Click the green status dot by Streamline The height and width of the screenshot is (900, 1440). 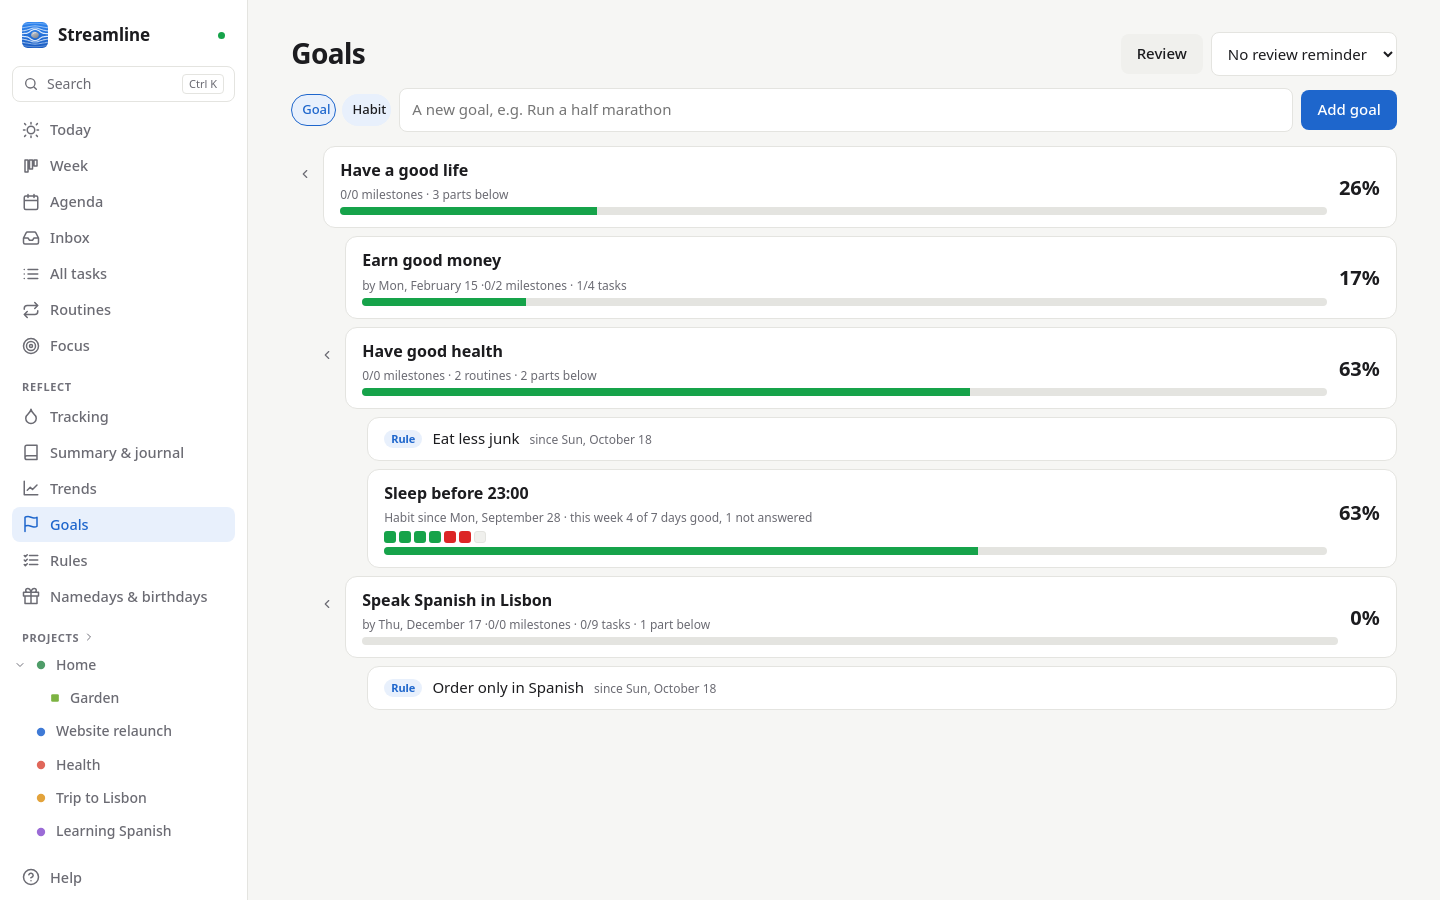(x=221, y=35)
